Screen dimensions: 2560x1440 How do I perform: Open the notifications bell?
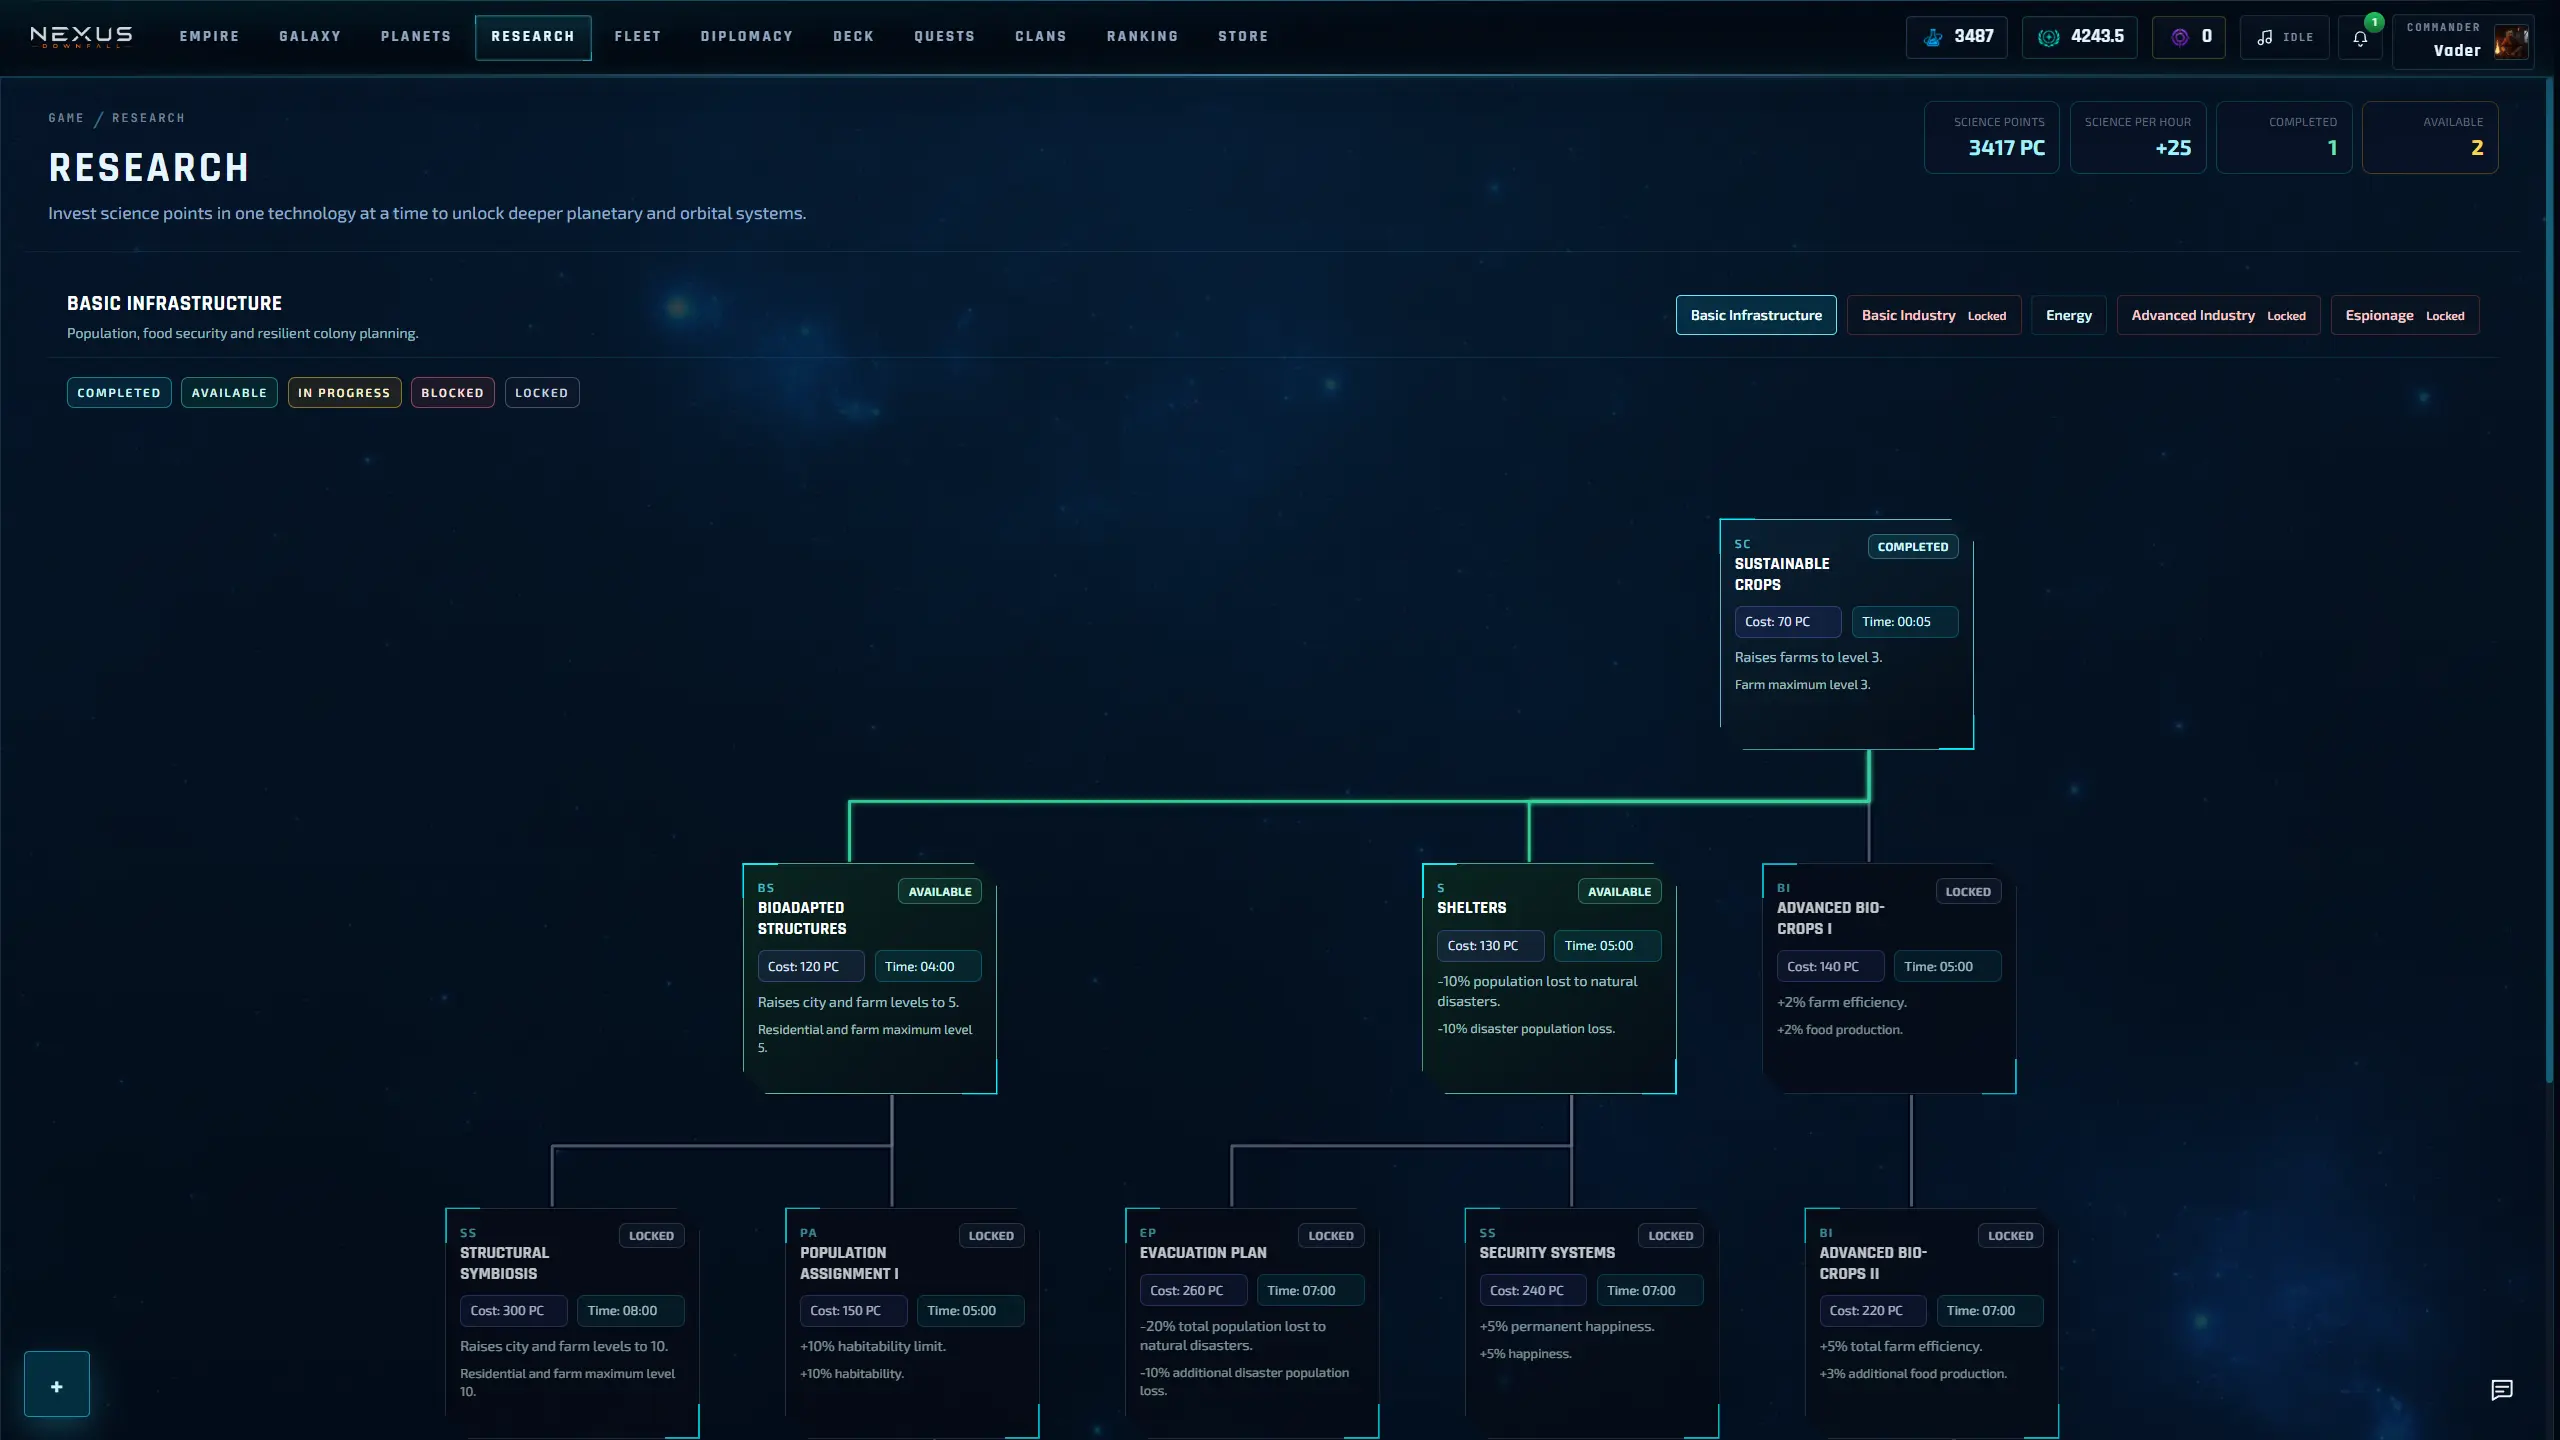pos(2360,38)
